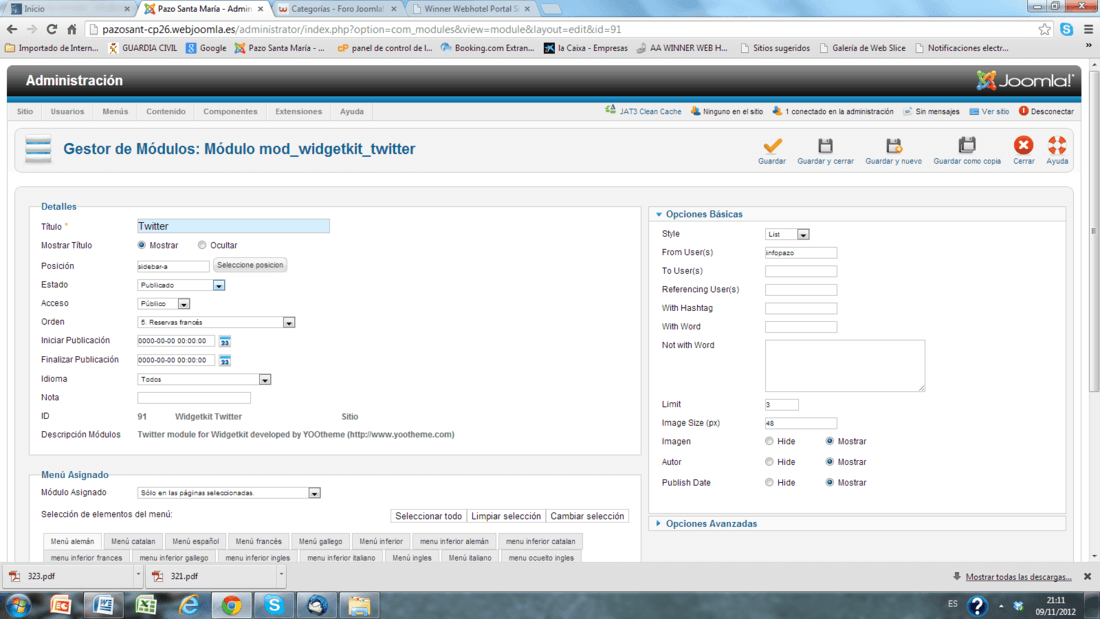
Task: Click Limpiar selección button
Action: (506, 517)
